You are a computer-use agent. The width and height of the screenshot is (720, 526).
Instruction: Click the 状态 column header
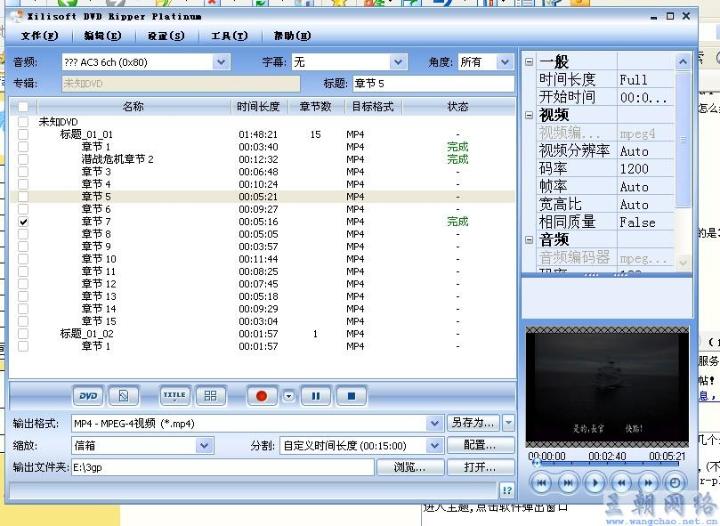(458, 107)
